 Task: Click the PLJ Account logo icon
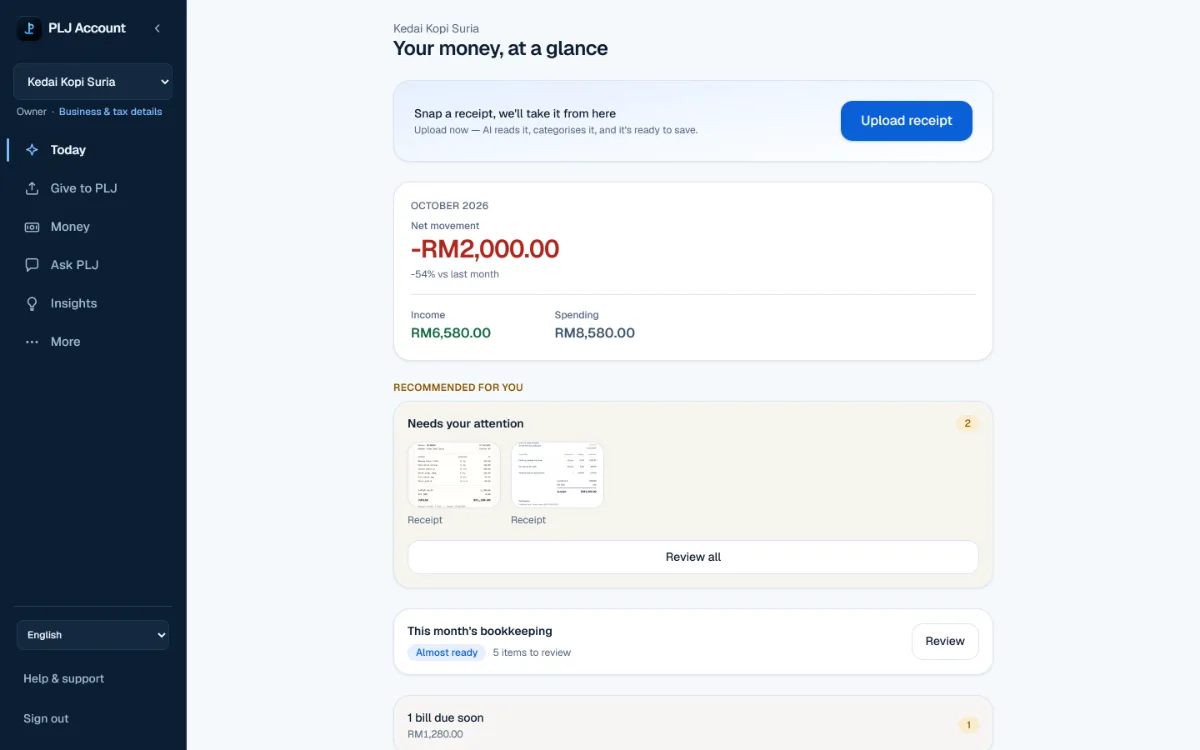[x=29, y=28]
